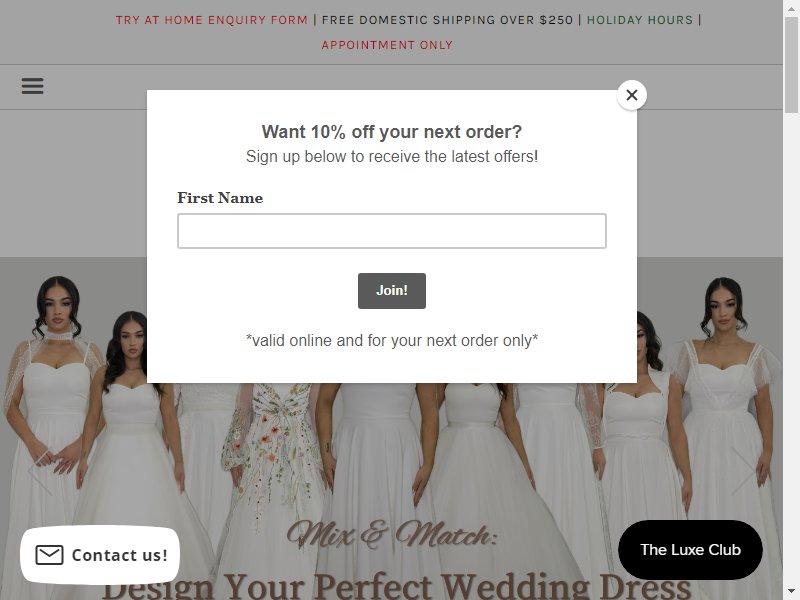This screenshot has height=600, width=800.
Task: Click the envelope icon in Contact widget
Action: (x=49, y=555)
